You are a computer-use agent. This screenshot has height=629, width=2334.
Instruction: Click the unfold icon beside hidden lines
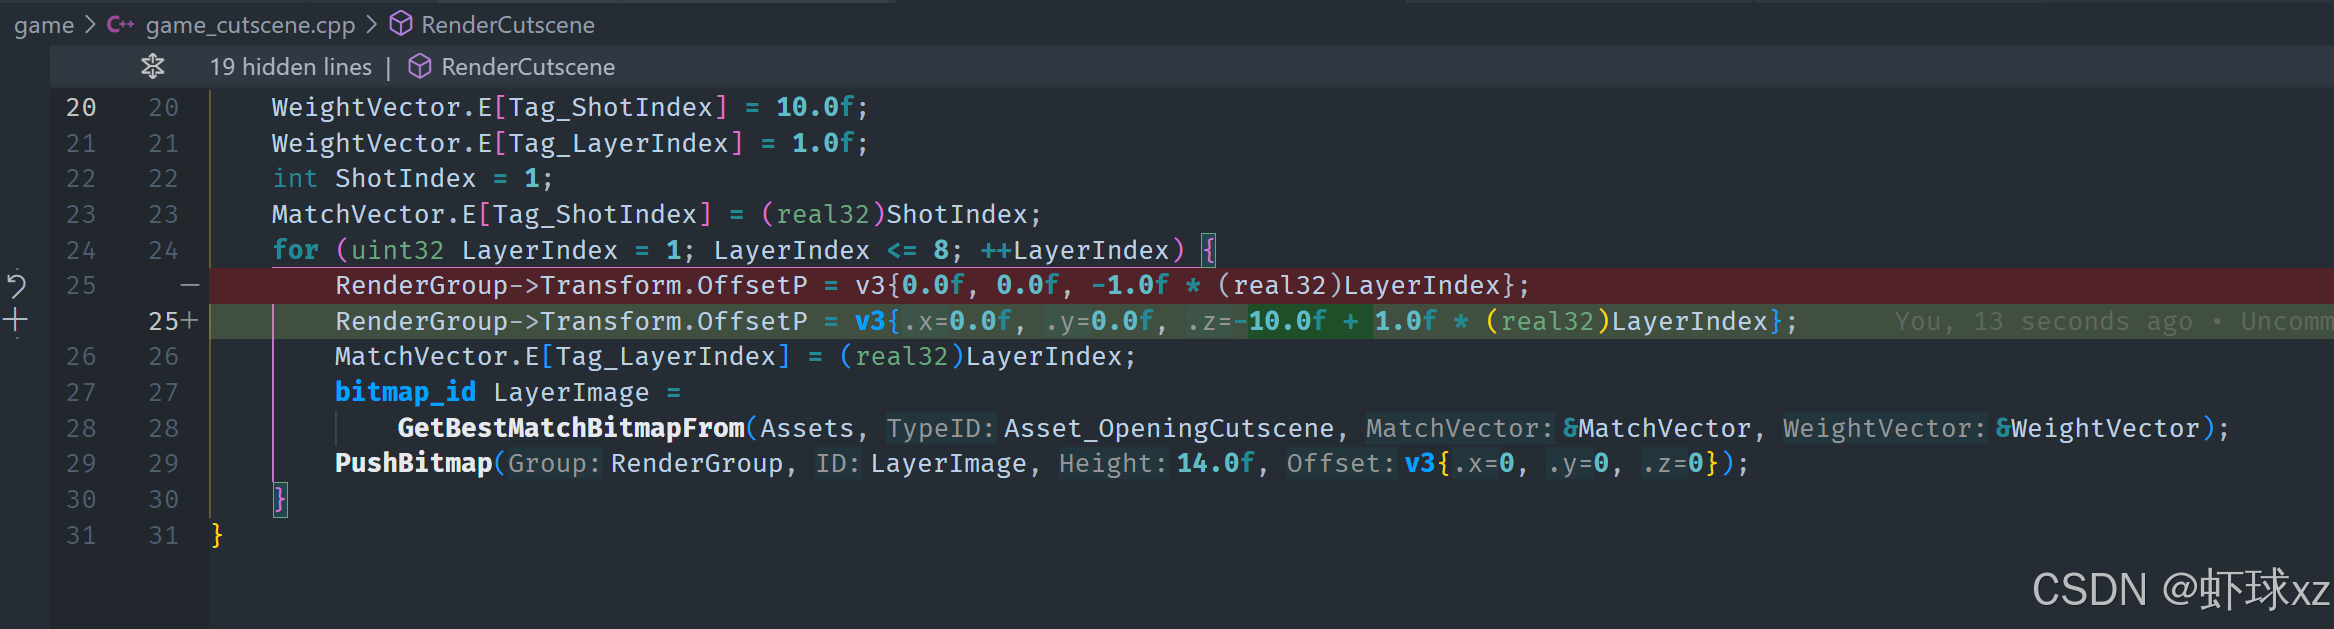click(153, 67)
